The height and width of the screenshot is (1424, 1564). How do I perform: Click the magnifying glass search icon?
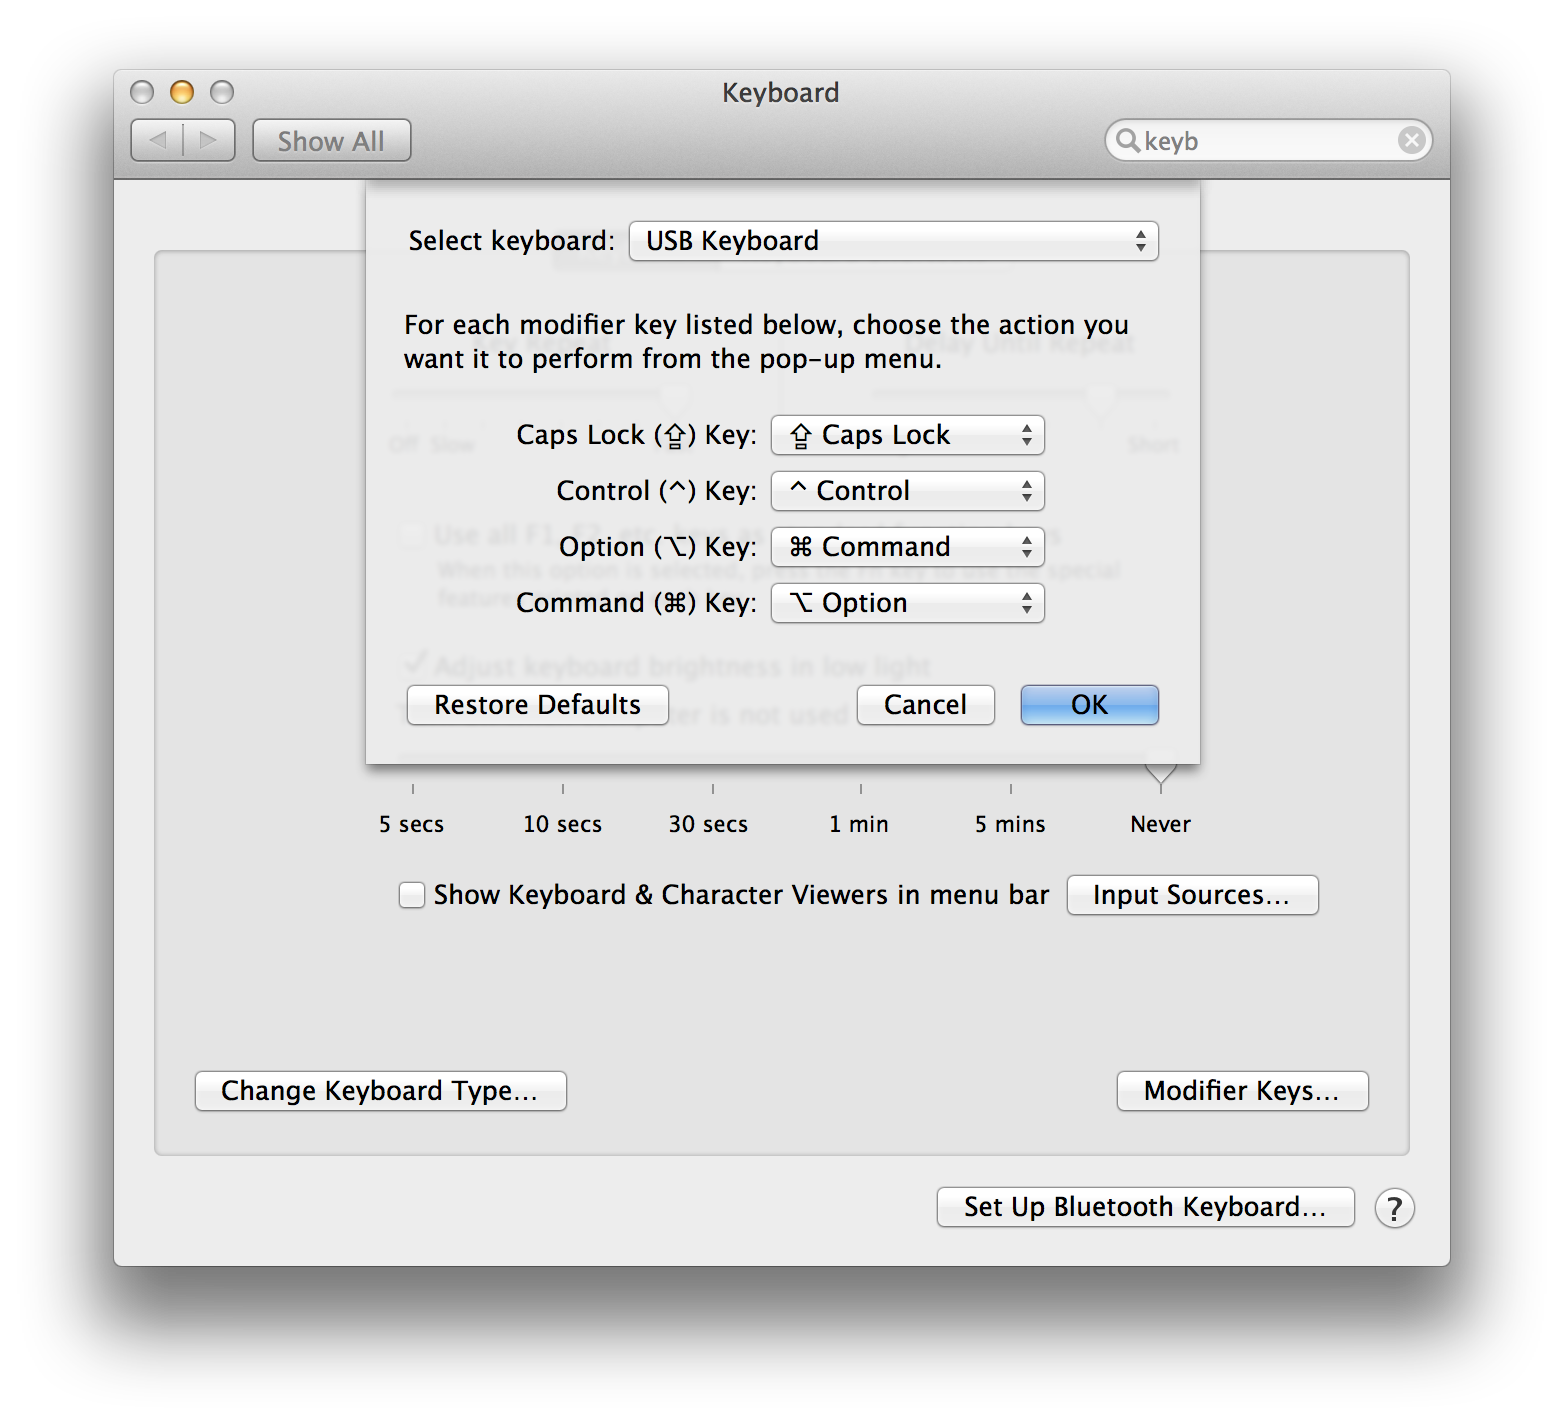click(x=1127, y=140)
